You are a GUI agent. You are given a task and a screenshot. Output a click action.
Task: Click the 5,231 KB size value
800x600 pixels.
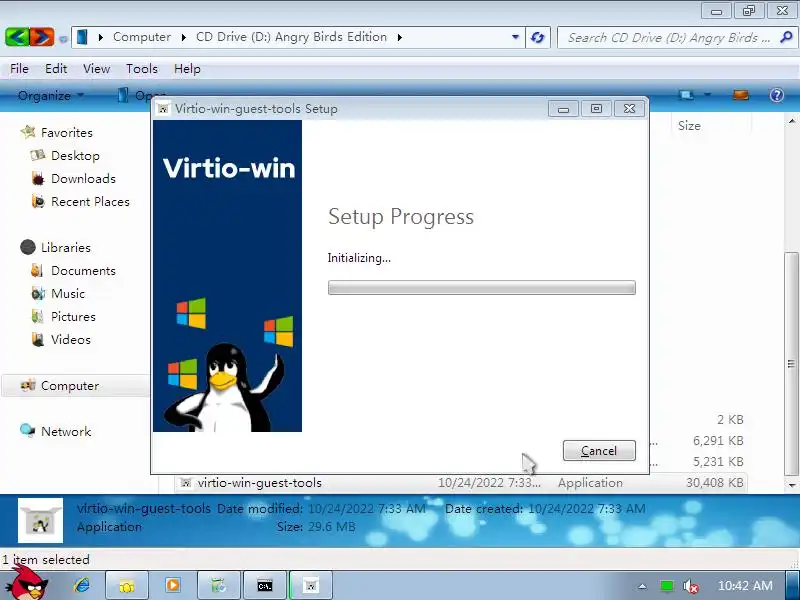click(718, 461)
